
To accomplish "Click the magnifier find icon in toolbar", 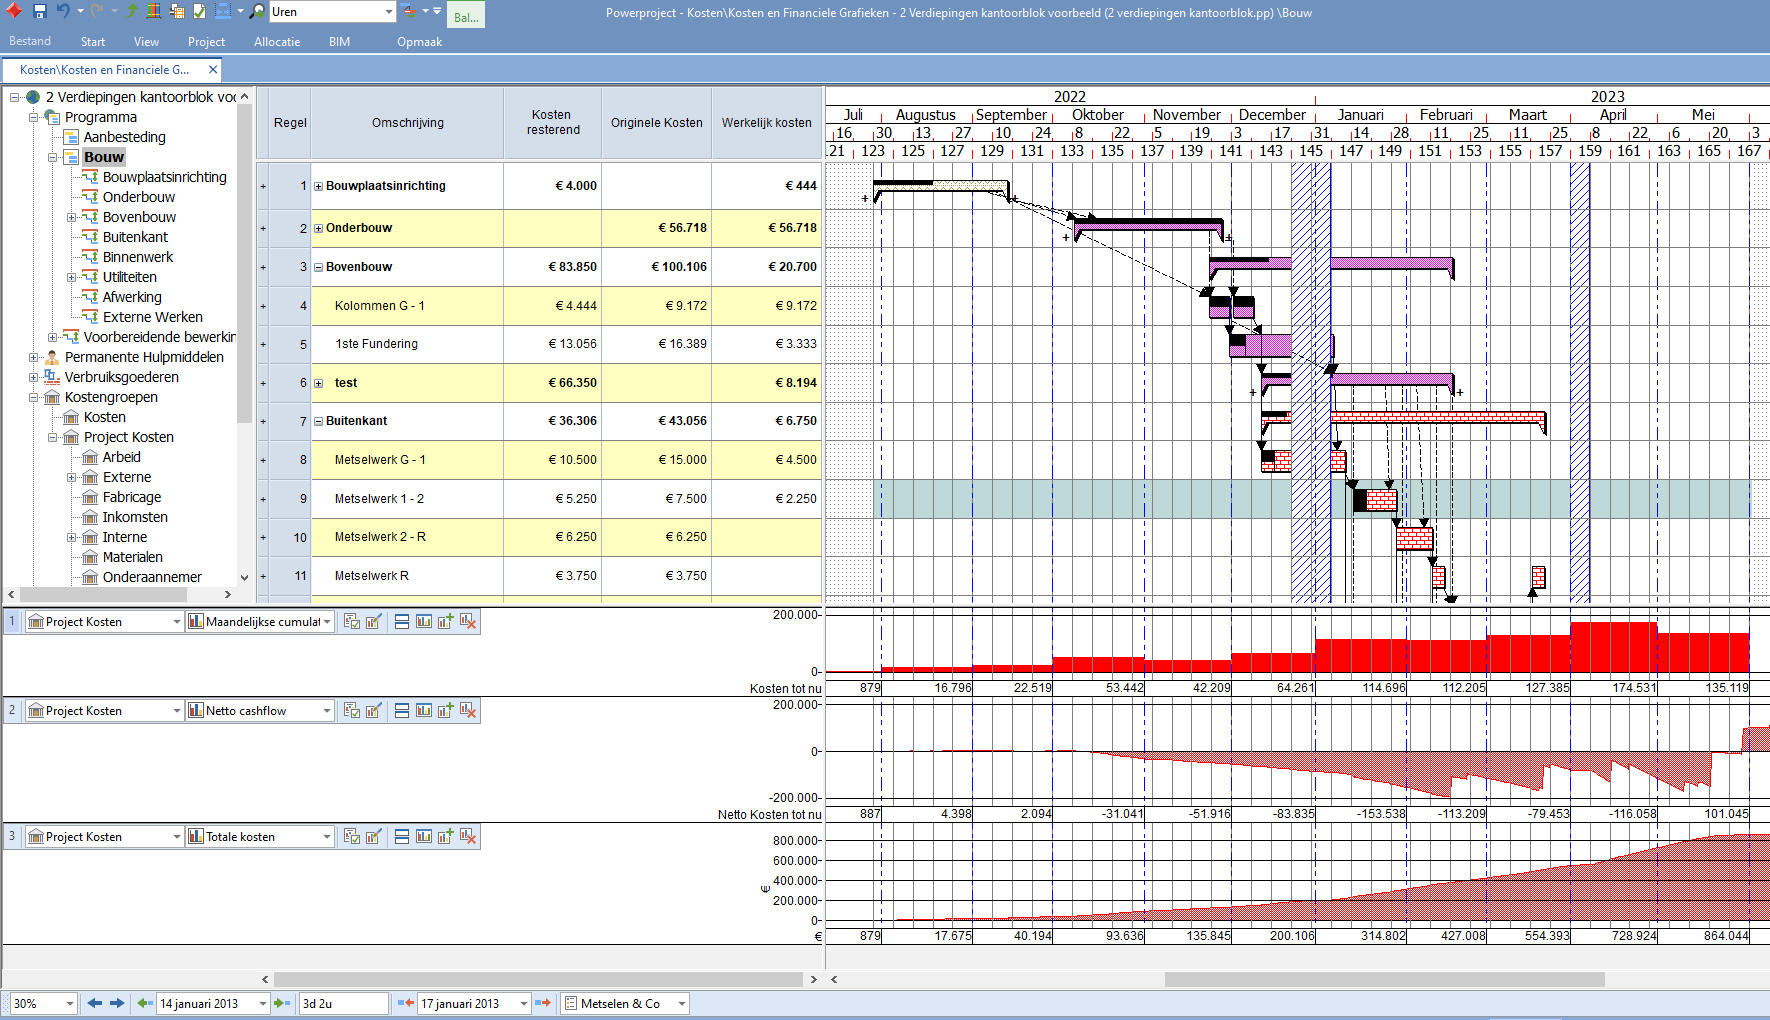I will point(258,11).
